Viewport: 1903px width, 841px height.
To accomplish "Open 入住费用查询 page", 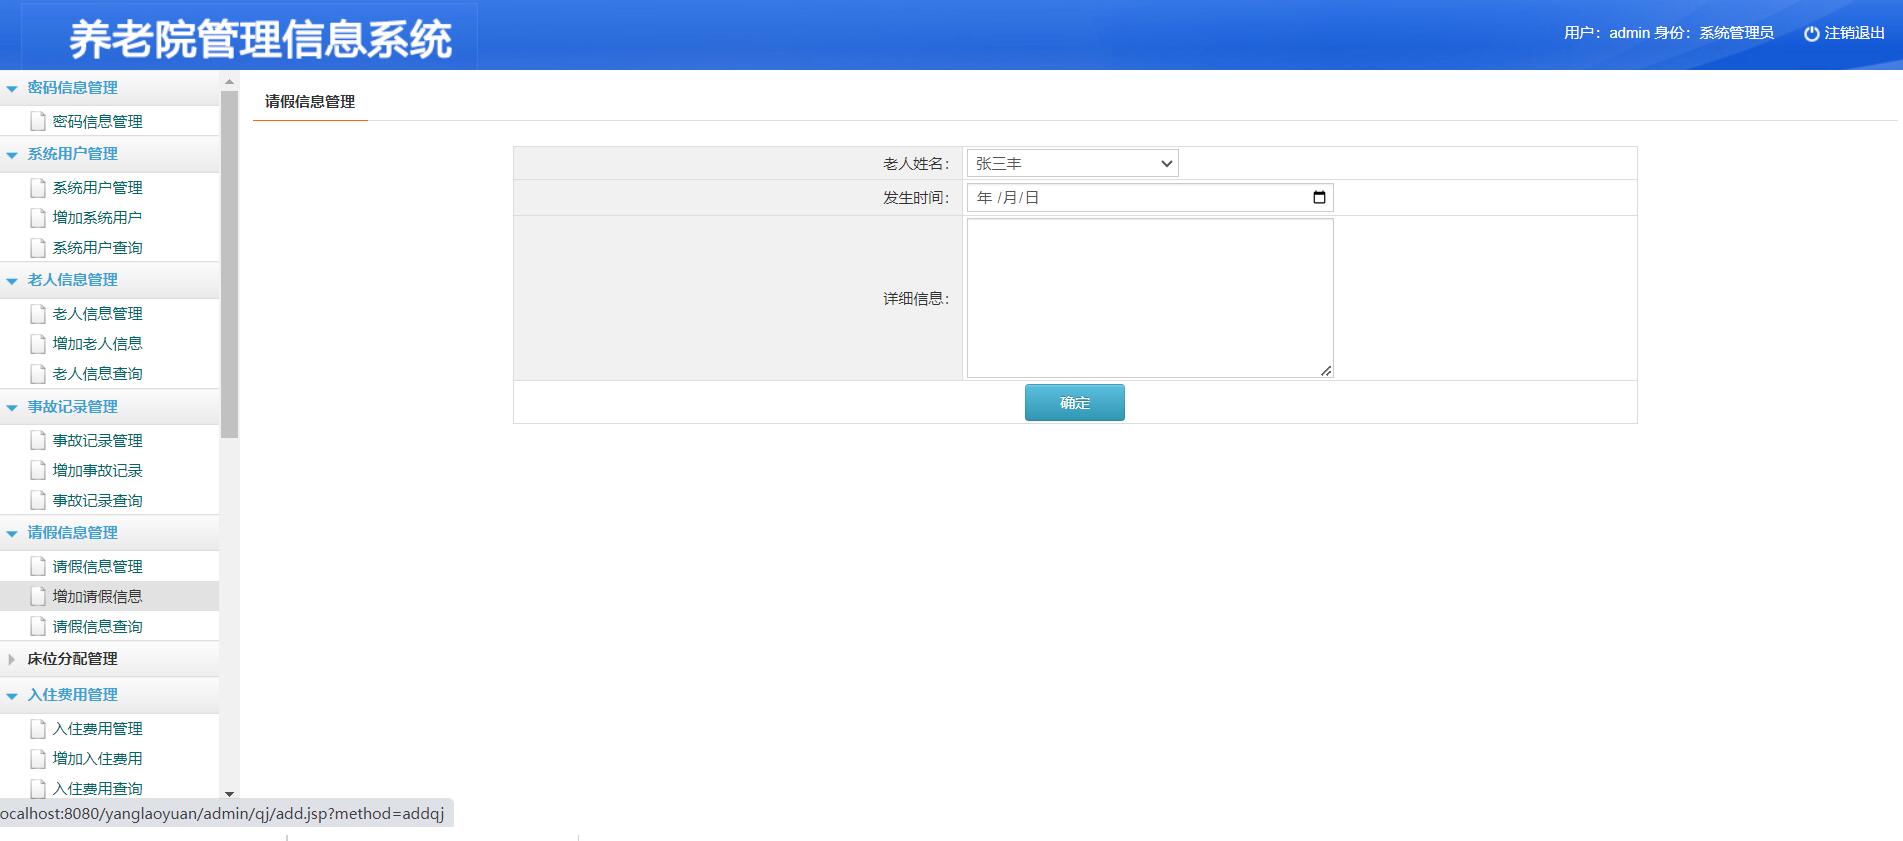I will tap(97, 789).
